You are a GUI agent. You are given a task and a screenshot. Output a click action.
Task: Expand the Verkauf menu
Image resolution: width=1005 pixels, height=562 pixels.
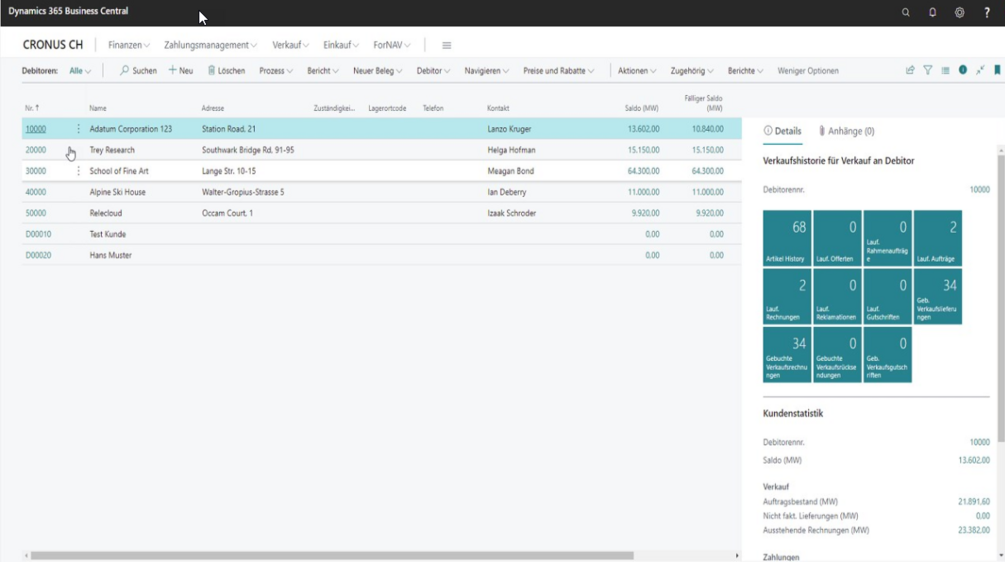[x=290, y=45]
